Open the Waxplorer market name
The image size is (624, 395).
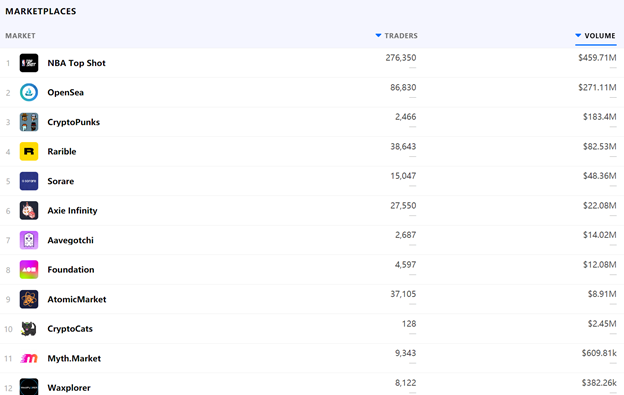(69, 388)
